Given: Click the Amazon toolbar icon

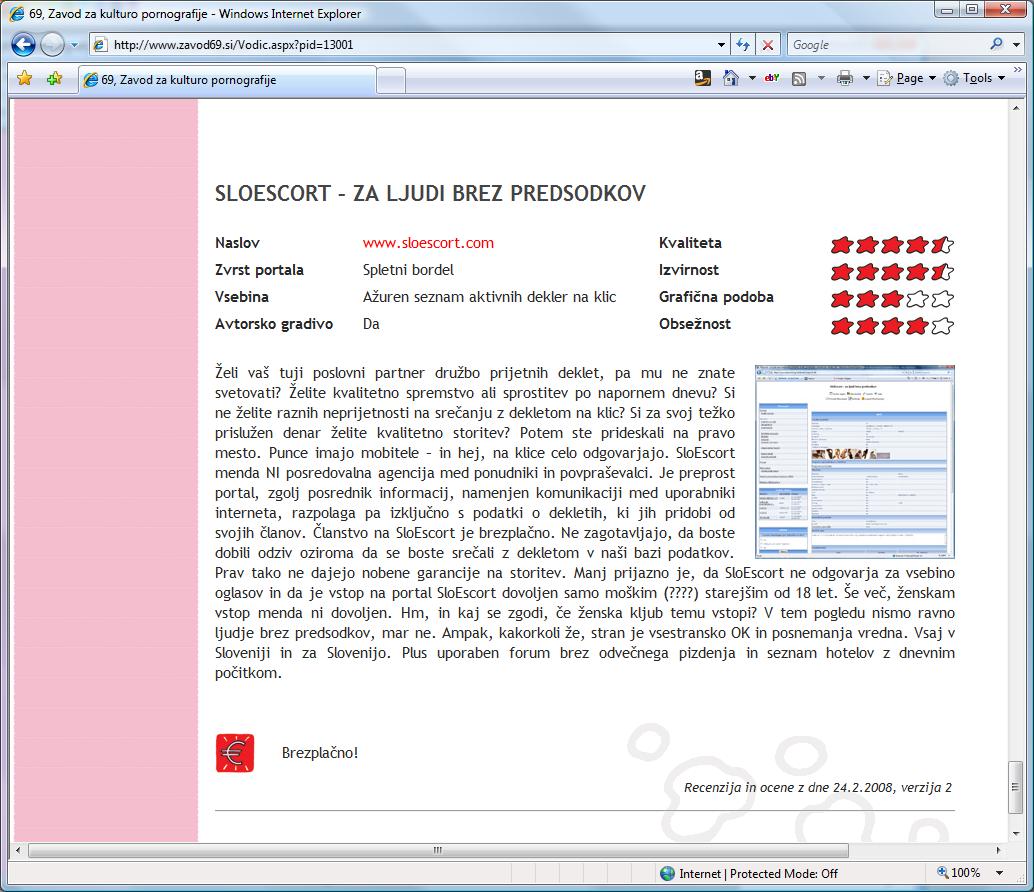Looking at the screenshot, I should (702, 78).
